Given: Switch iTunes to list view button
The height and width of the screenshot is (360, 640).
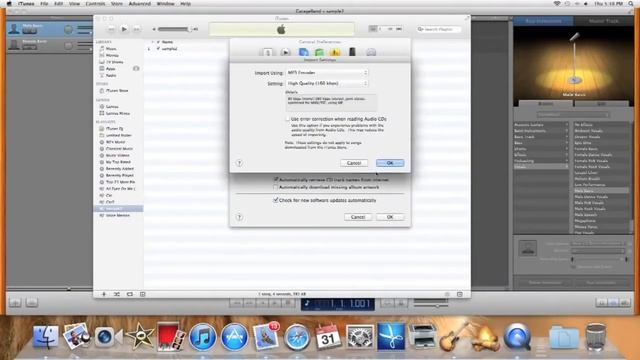Looking at the screenshot, I should click(373, 29).
